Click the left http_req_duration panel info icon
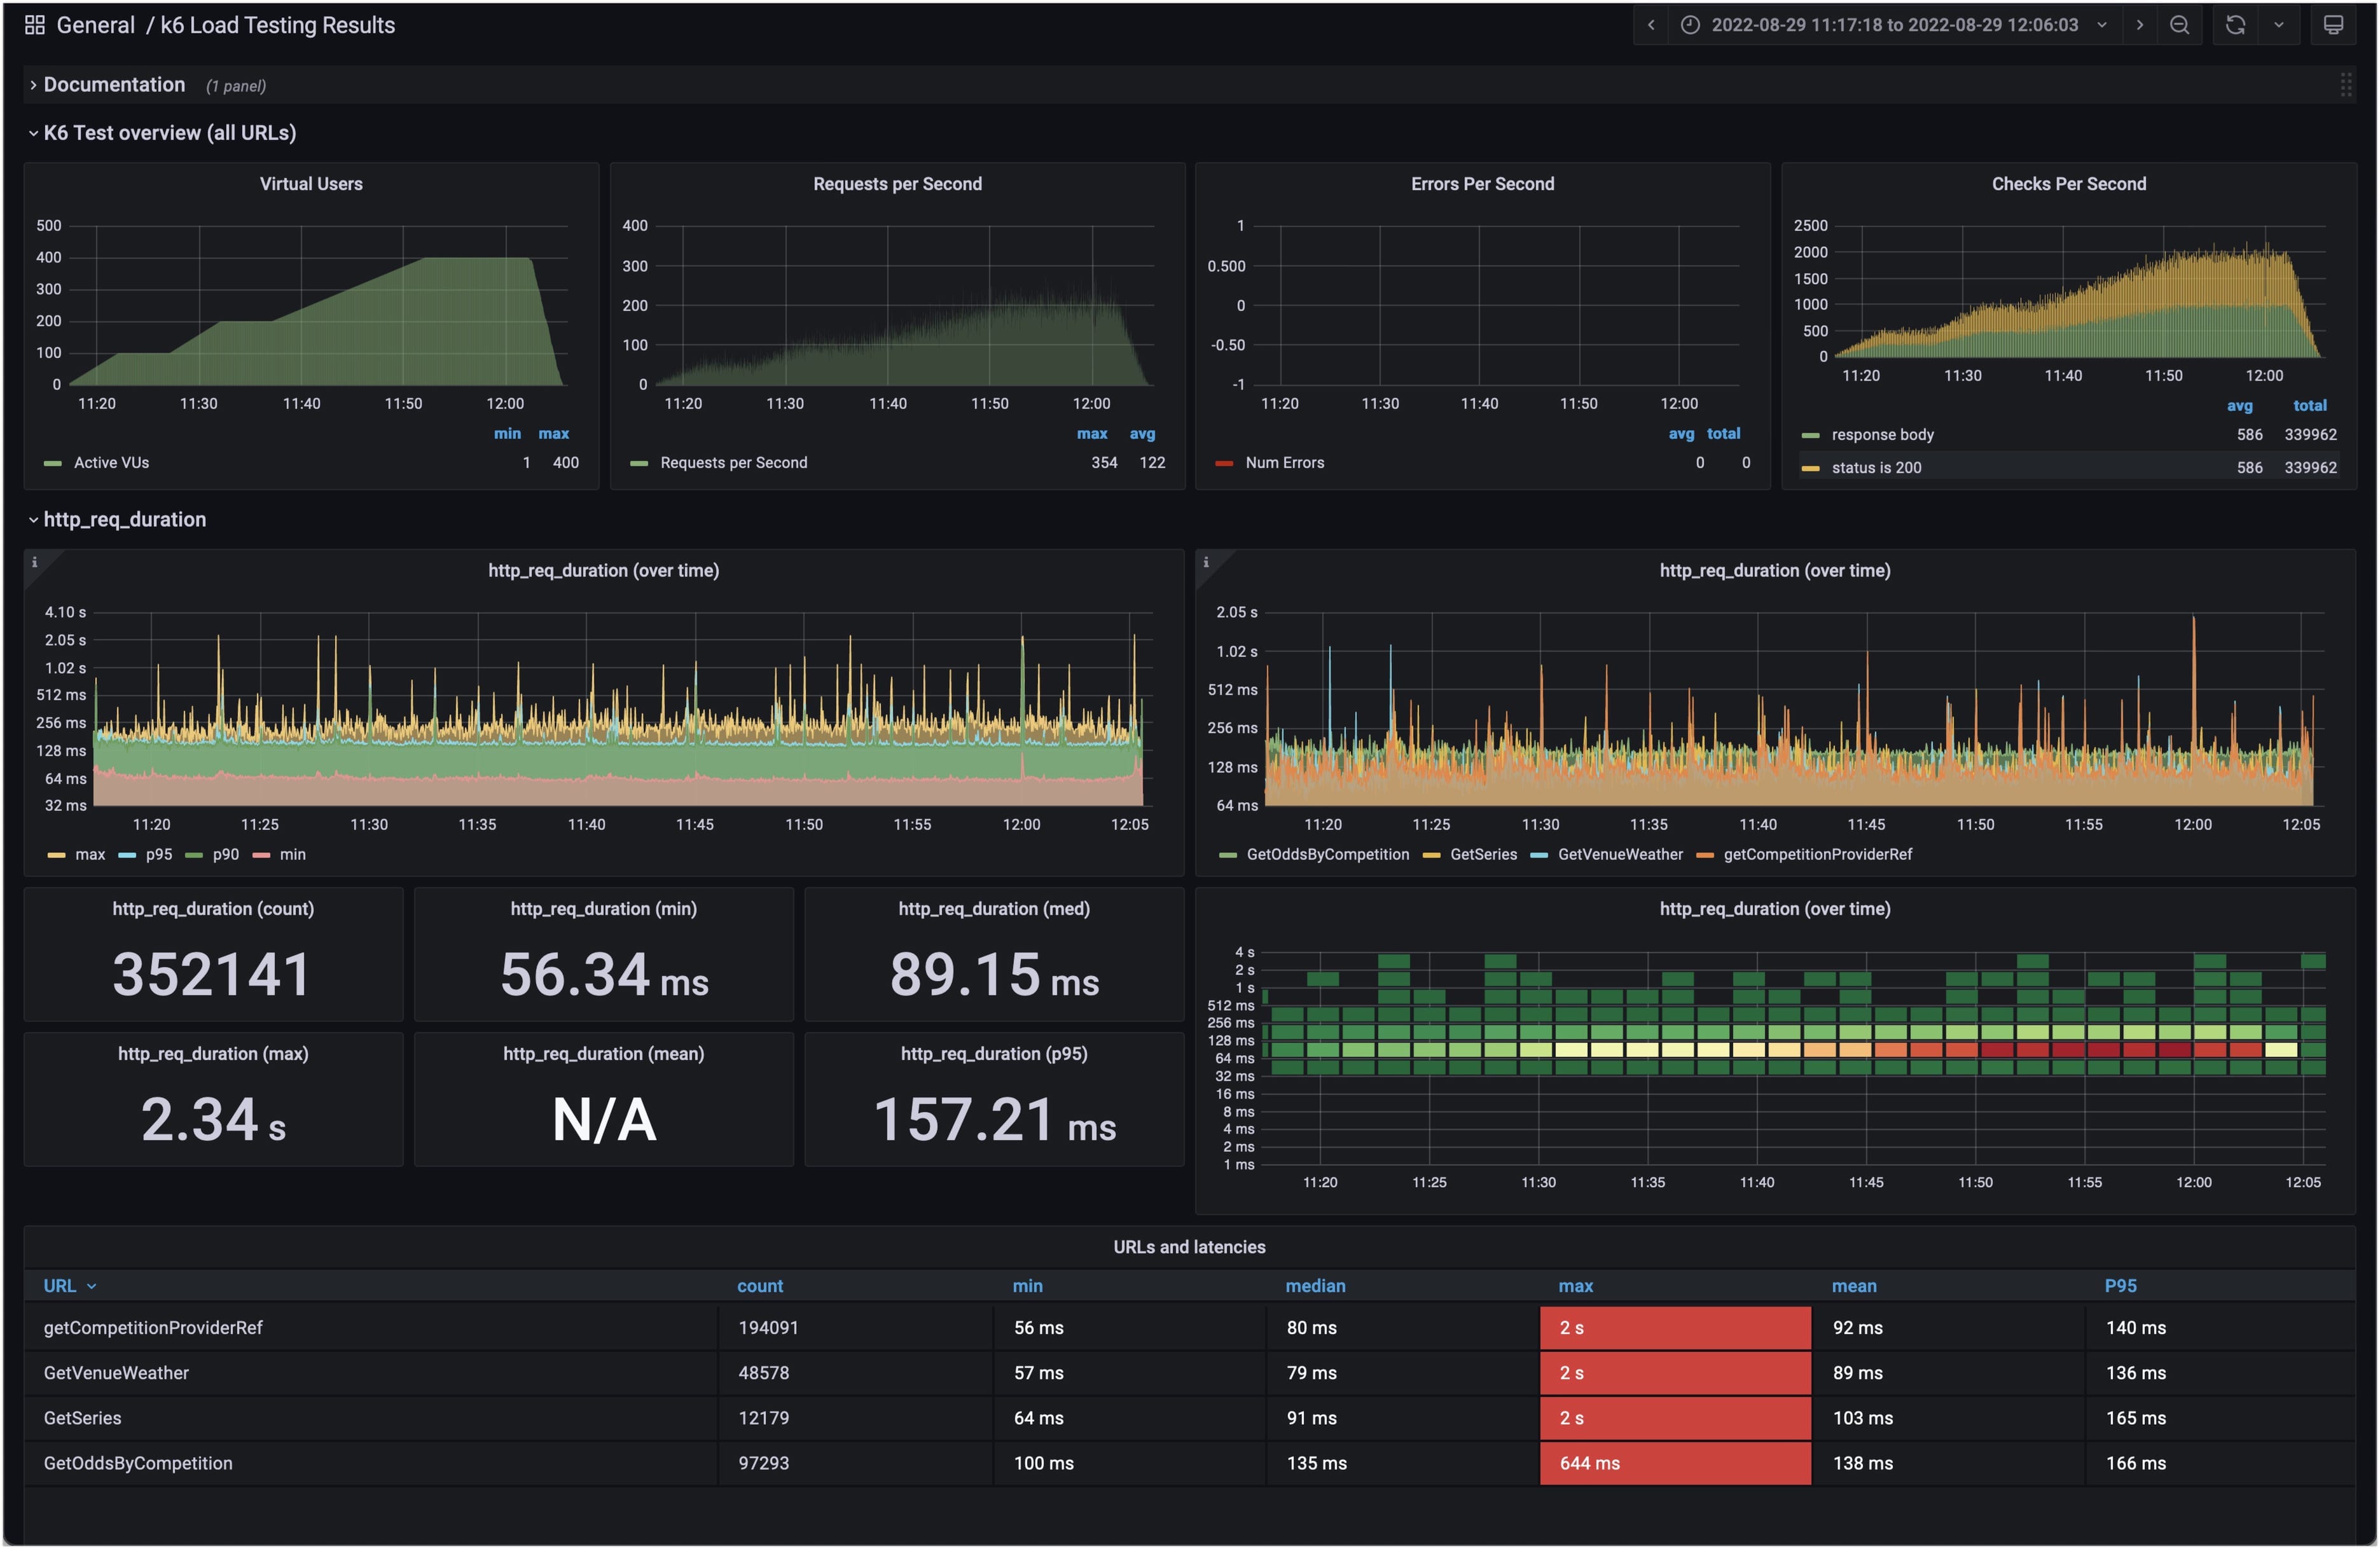Image resolution: width=2380 pixels, height=1549 pixels. click(34, 562)
